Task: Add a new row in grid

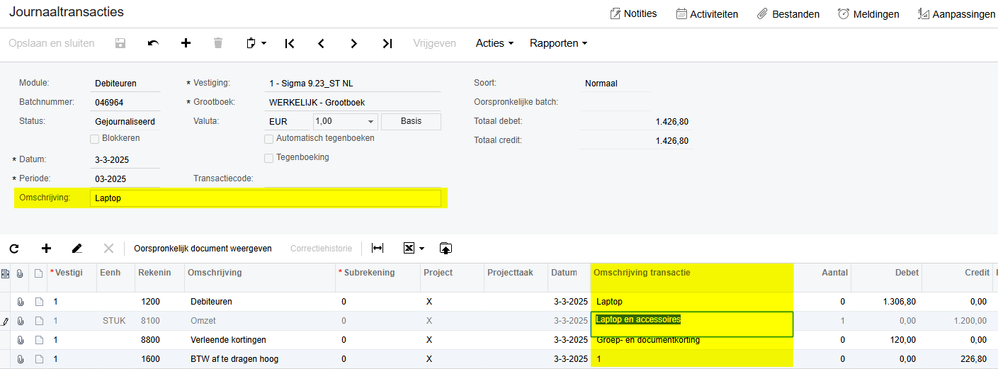Action: [46, 248]
